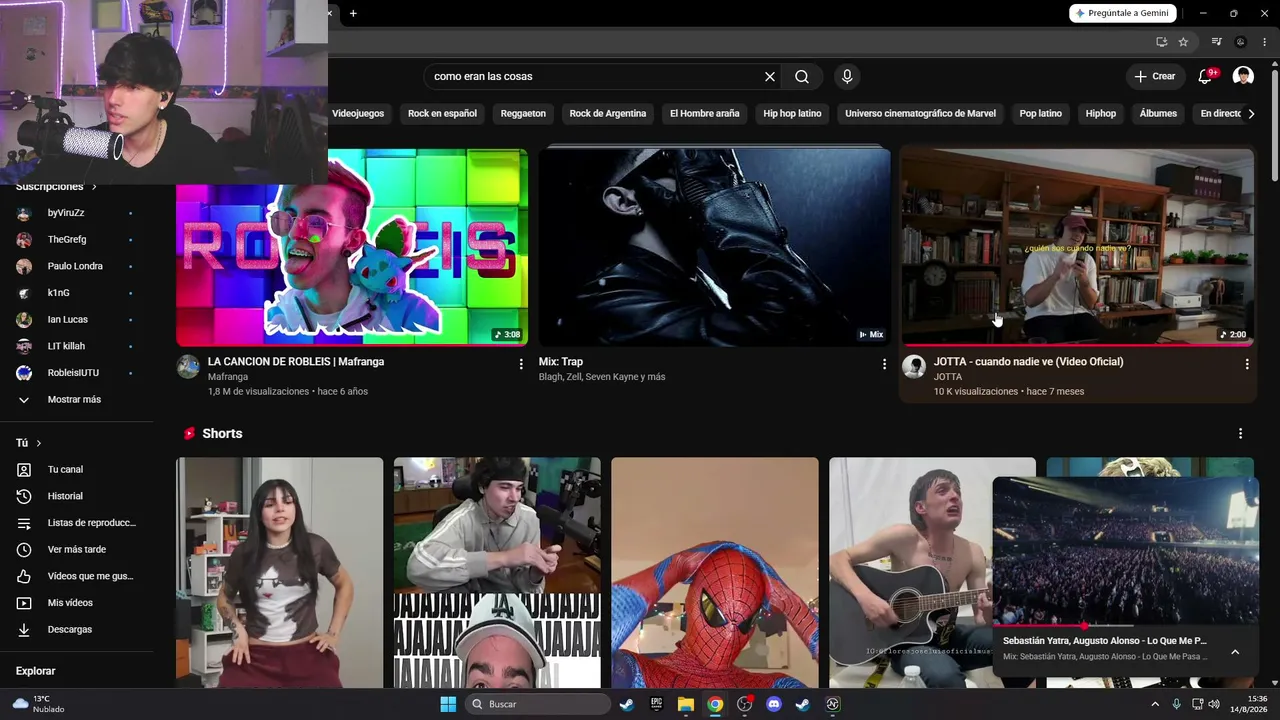Screen dimensions: 1280x720
Task: Open the YouTube account avatar menu
Action: (1243, 77)
